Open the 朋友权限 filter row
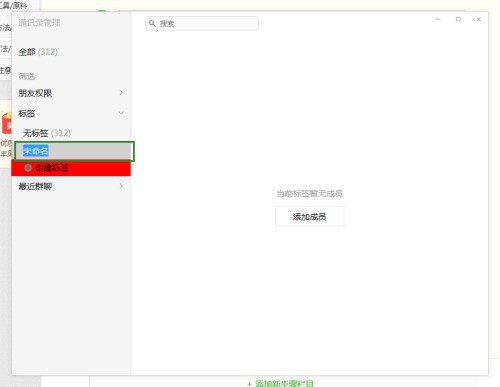The width and height of the screenshot is (500, 387). 71,93
